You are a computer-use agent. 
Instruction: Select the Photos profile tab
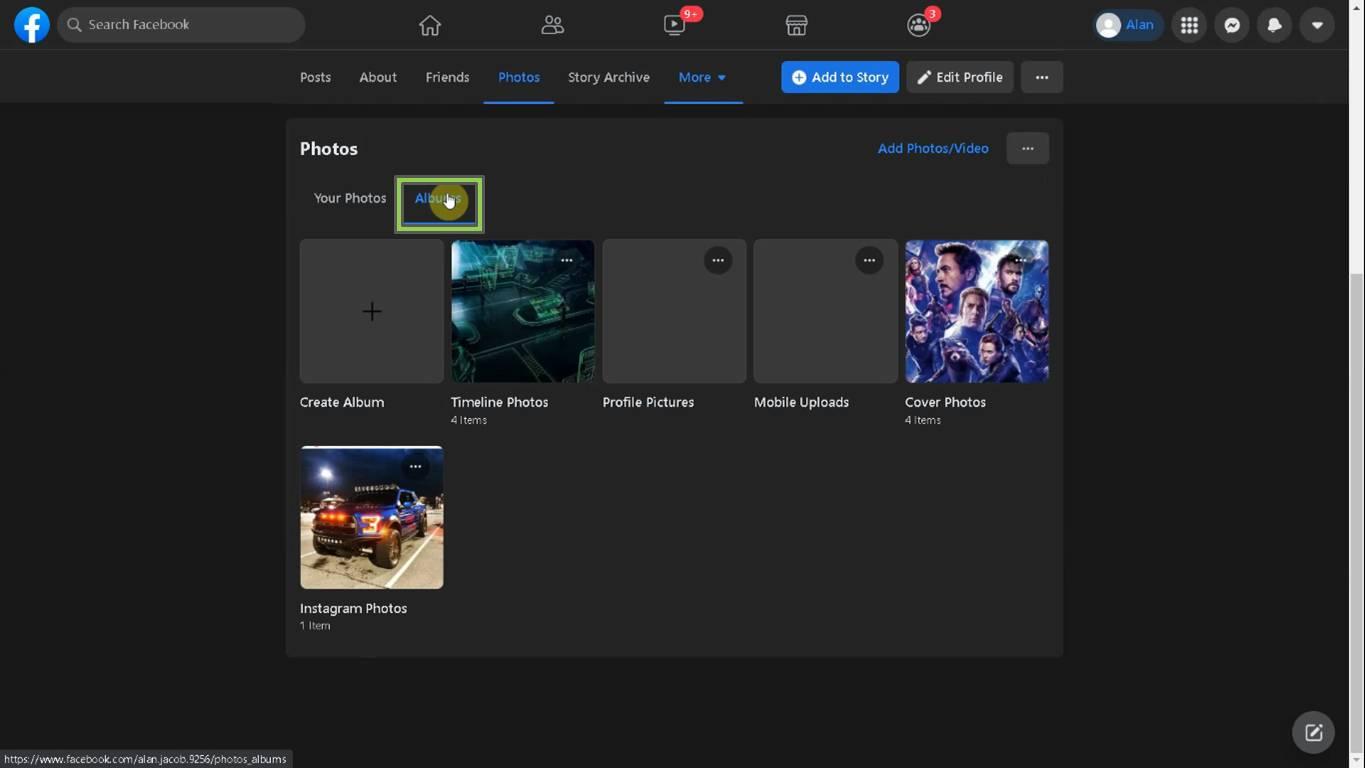[x=519, y=77]
